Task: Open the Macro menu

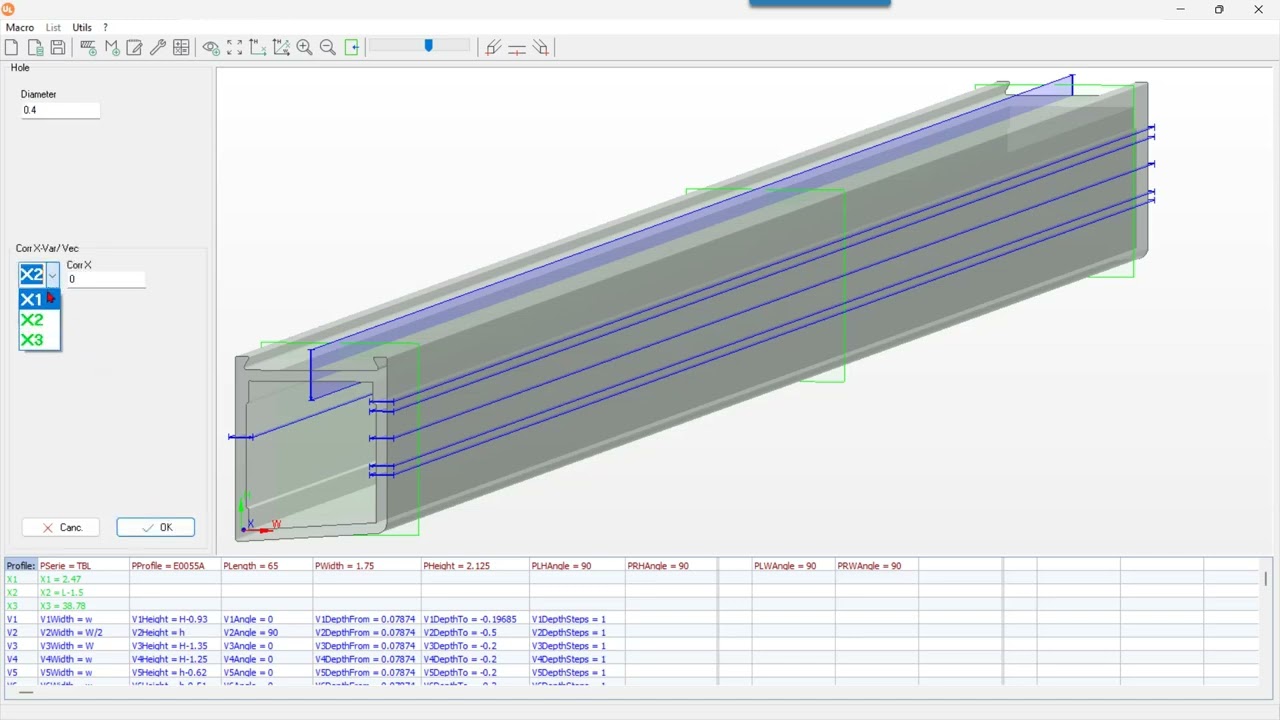Action: (20, 27)
